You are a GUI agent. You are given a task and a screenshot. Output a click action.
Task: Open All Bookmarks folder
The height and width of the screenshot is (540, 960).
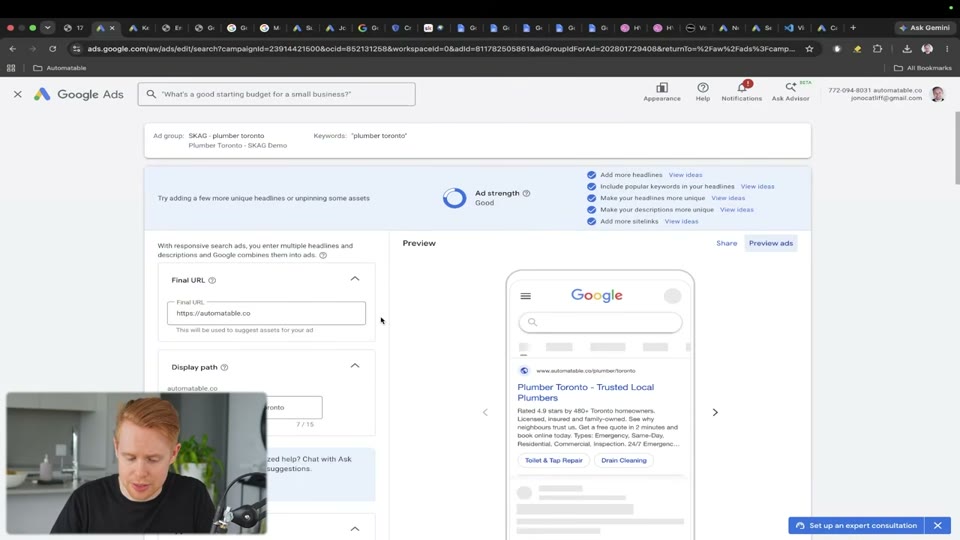(923, 68)
